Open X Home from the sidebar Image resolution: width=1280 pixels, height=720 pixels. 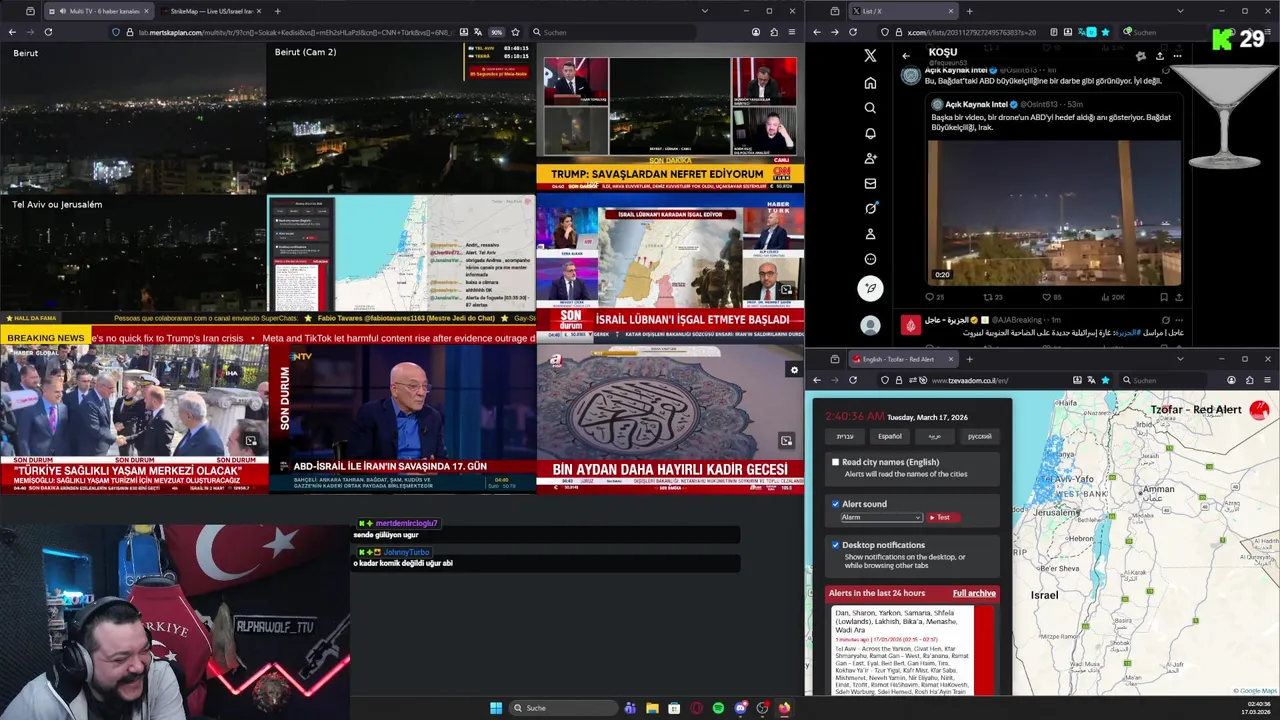[x=870, y=83]
